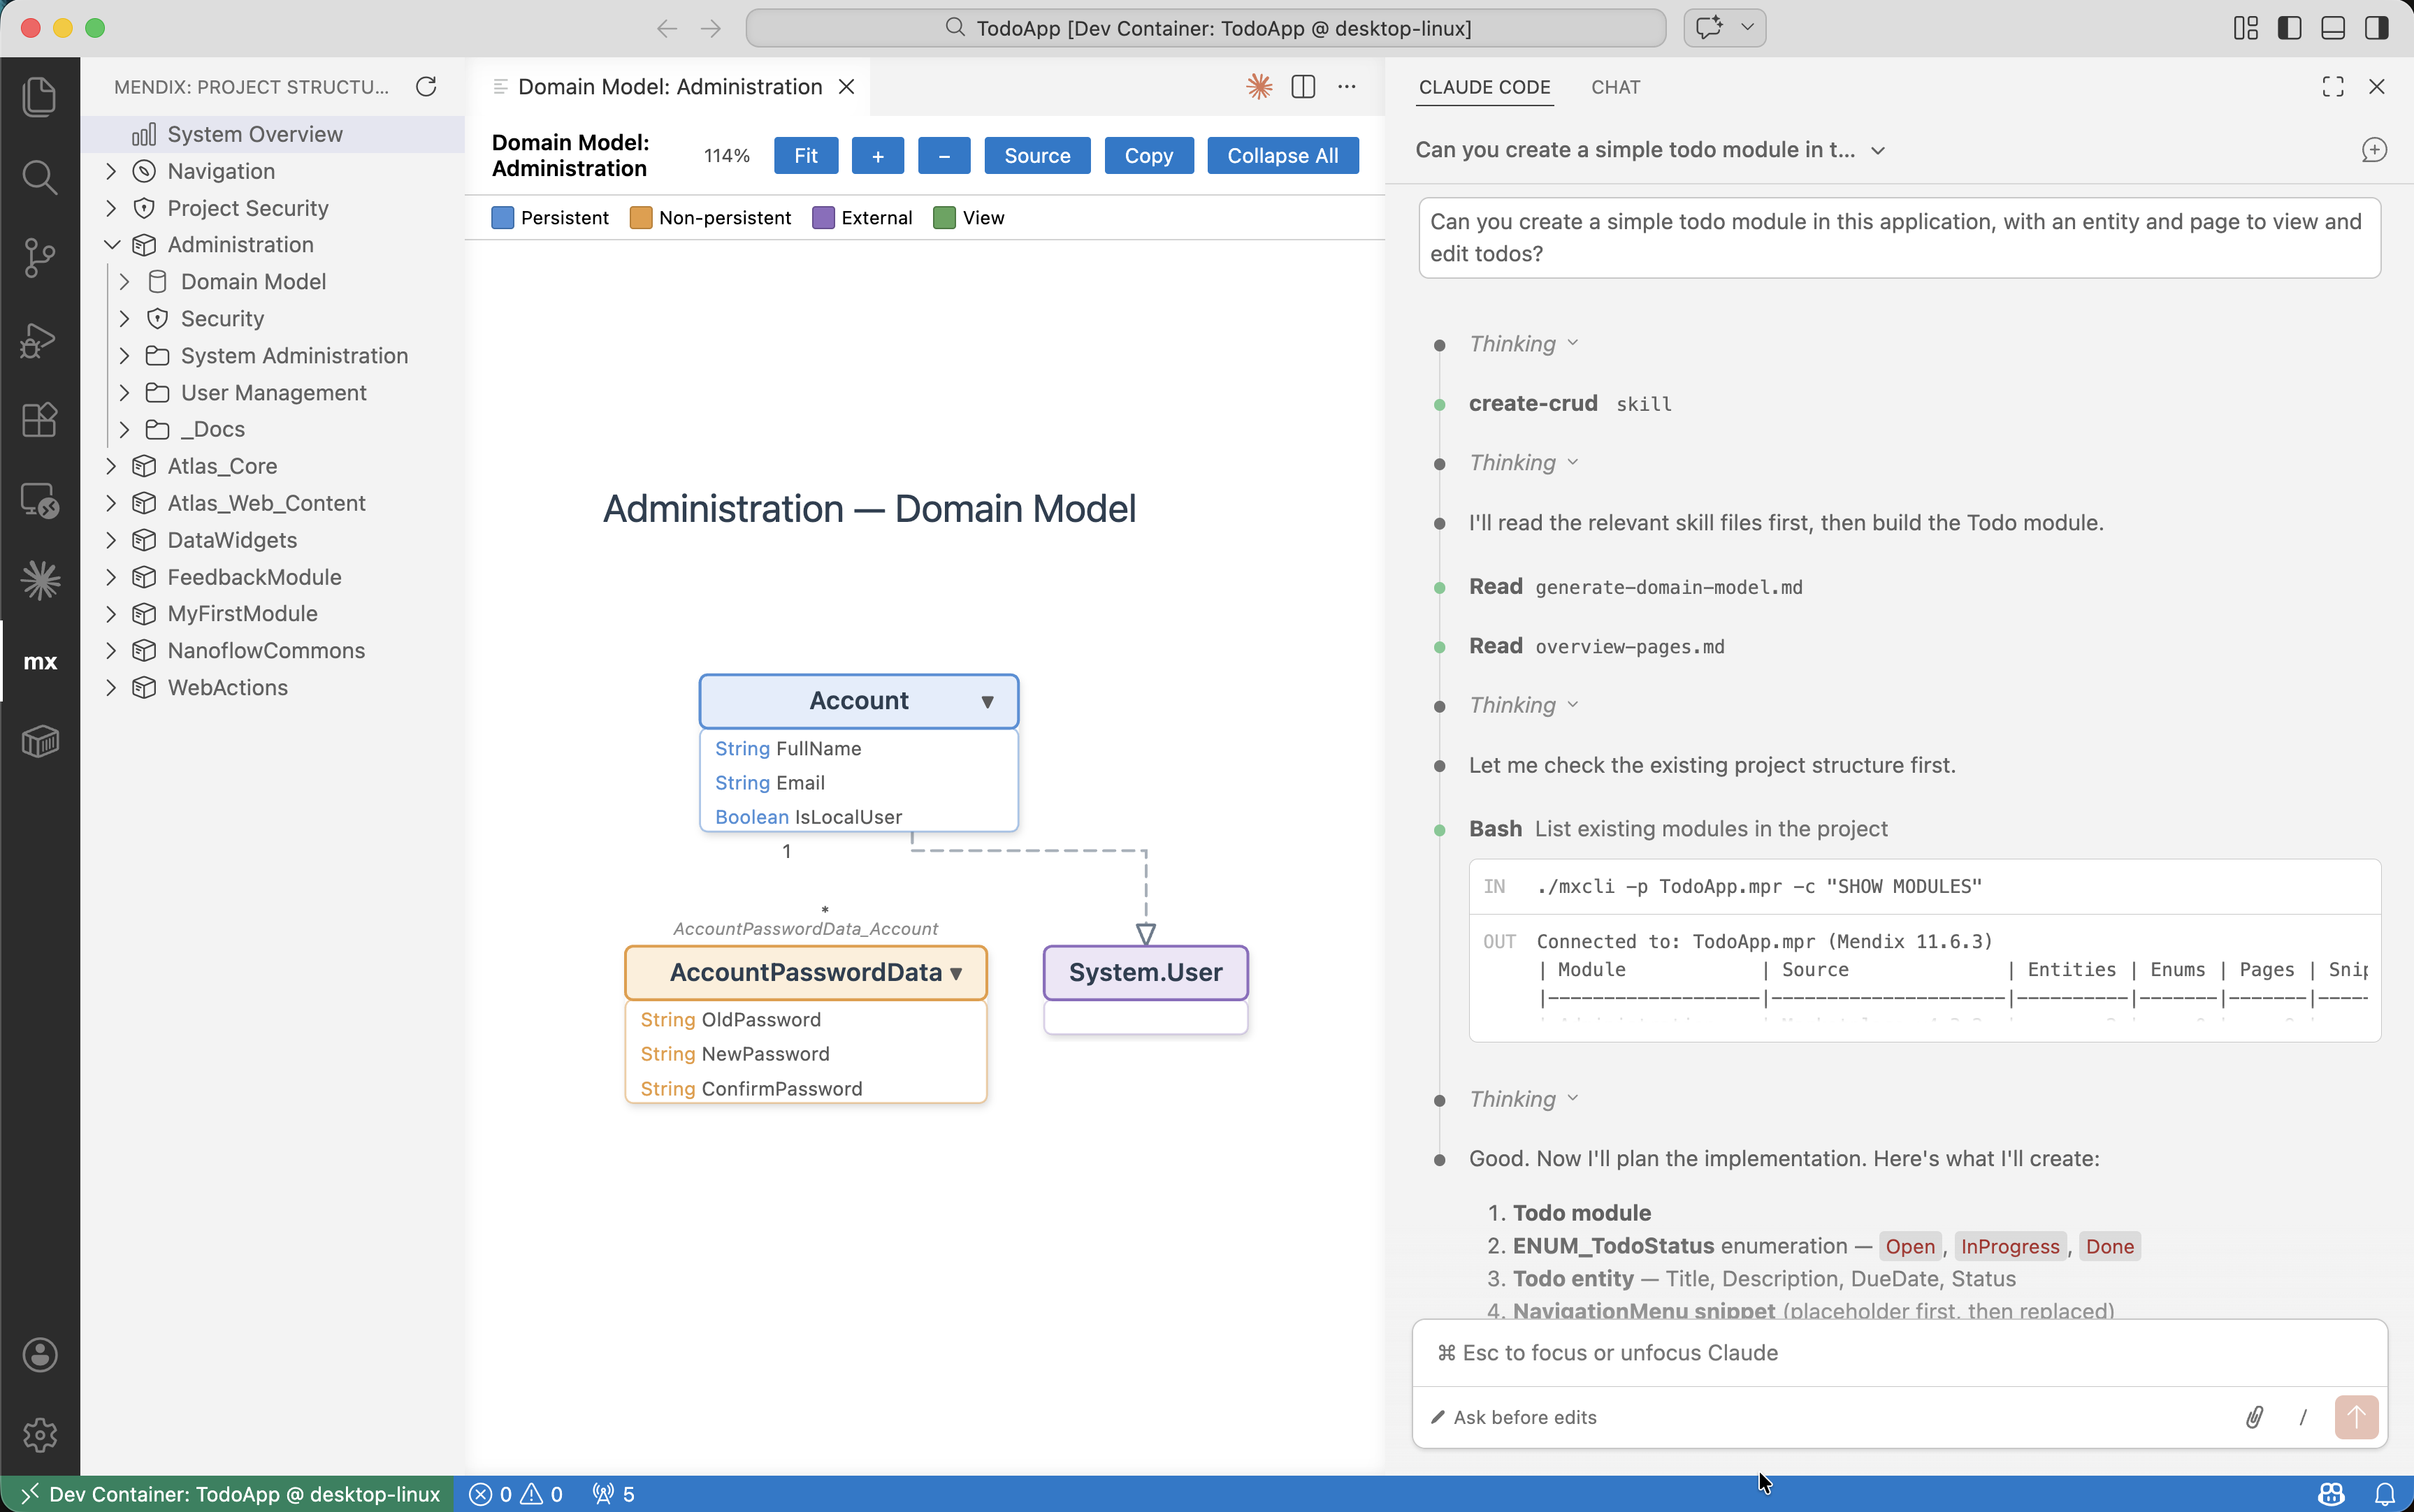The width and height of the screenshot is (2414, 1512).
Task: Send the message to Claude
Action: point(2356,1417)
